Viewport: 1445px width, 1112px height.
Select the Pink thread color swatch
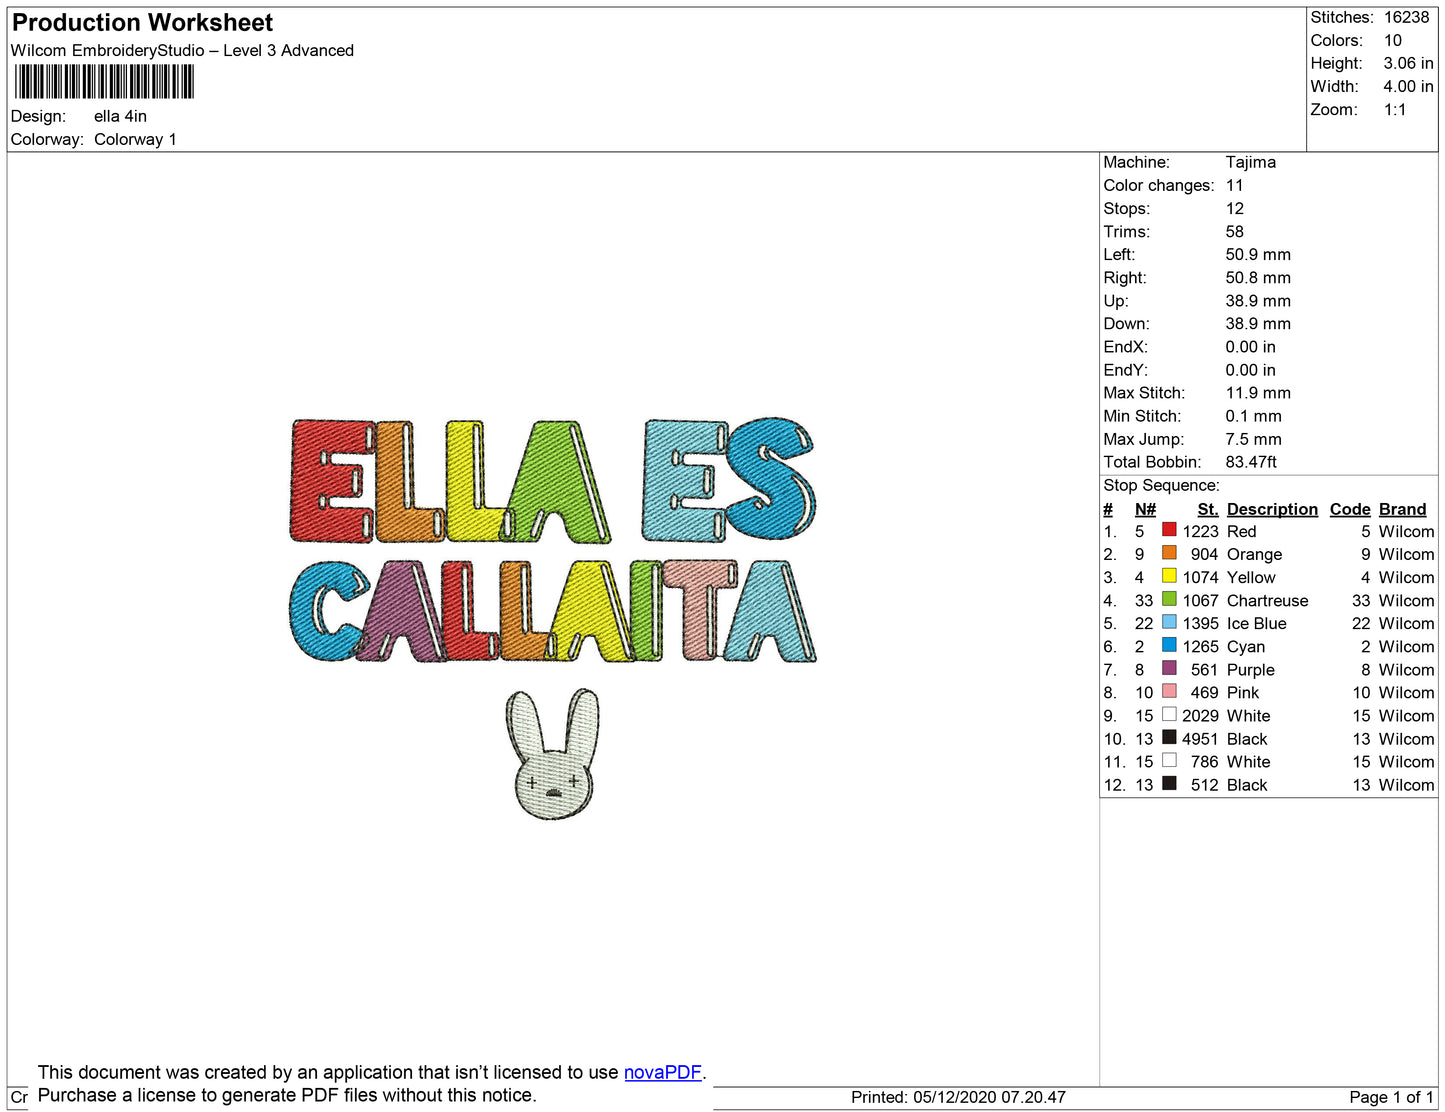[1168, 691]
